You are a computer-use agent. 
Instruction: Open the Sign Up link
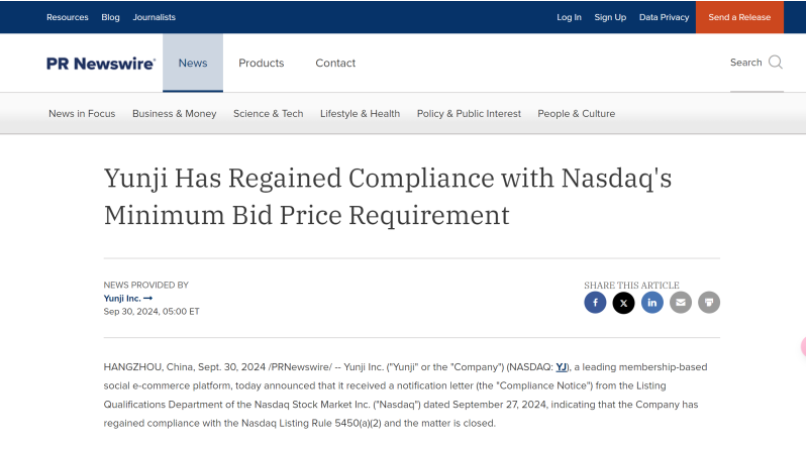[610, 17]
